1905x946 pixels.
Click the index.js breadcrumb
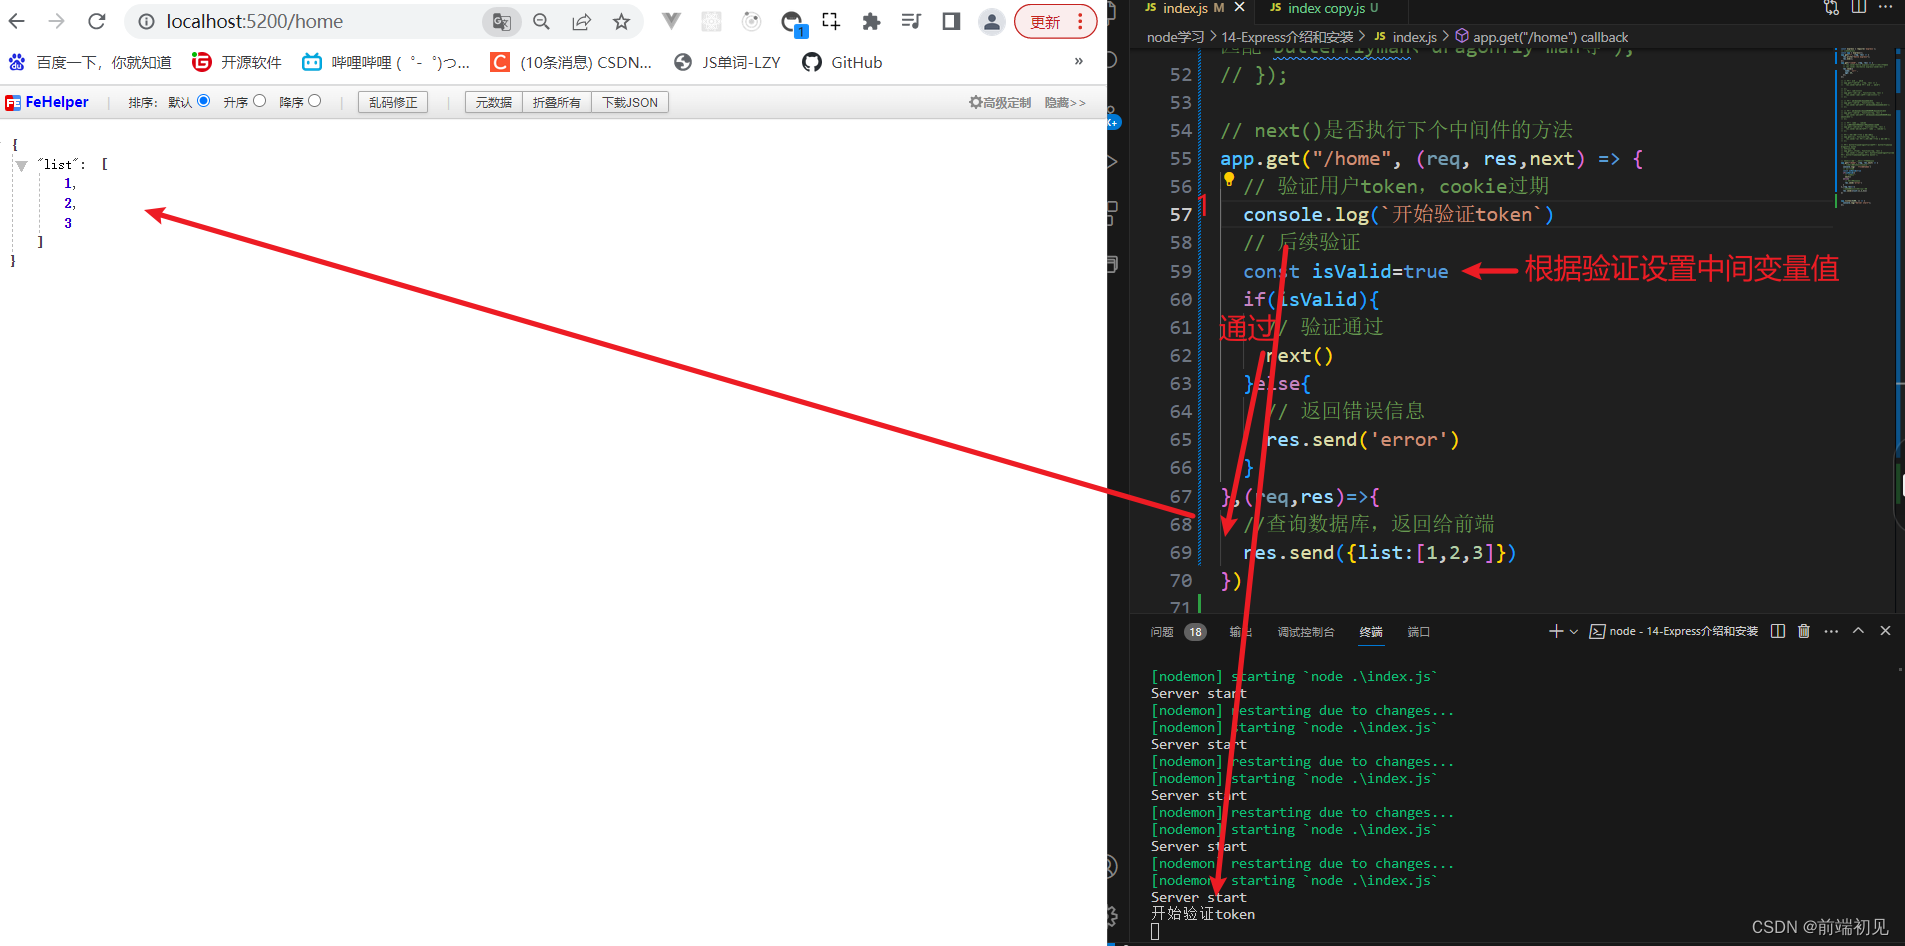[1405, 37]
